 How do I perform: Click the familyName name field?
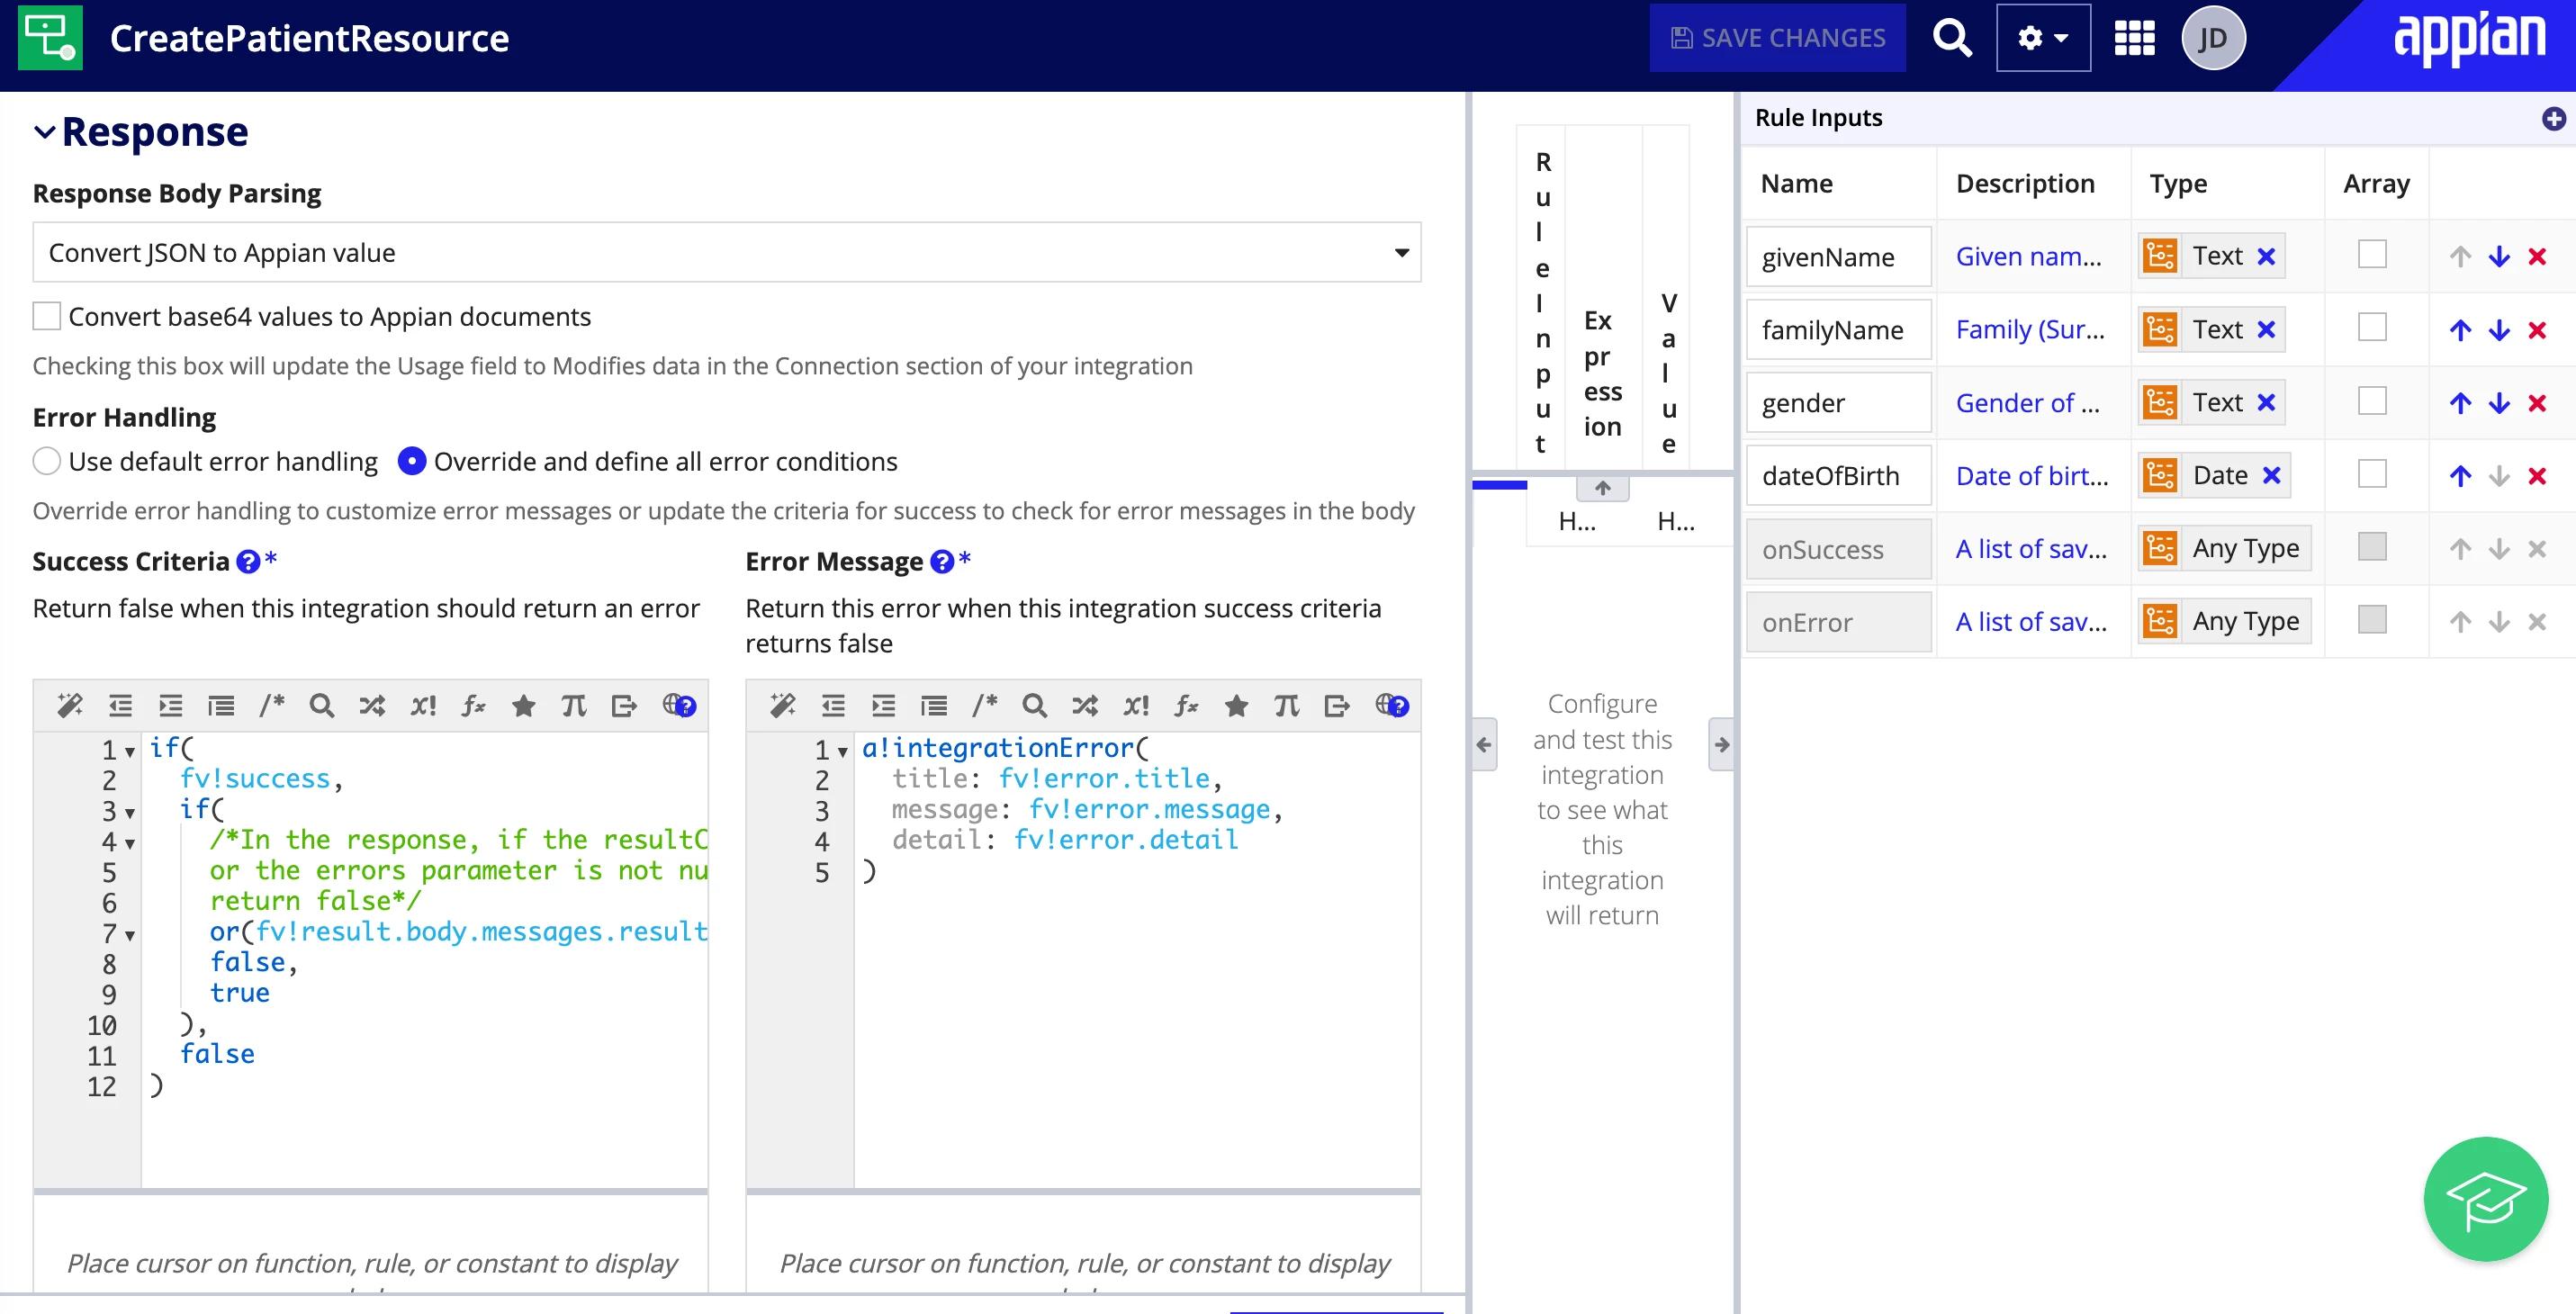[1838, 329]
